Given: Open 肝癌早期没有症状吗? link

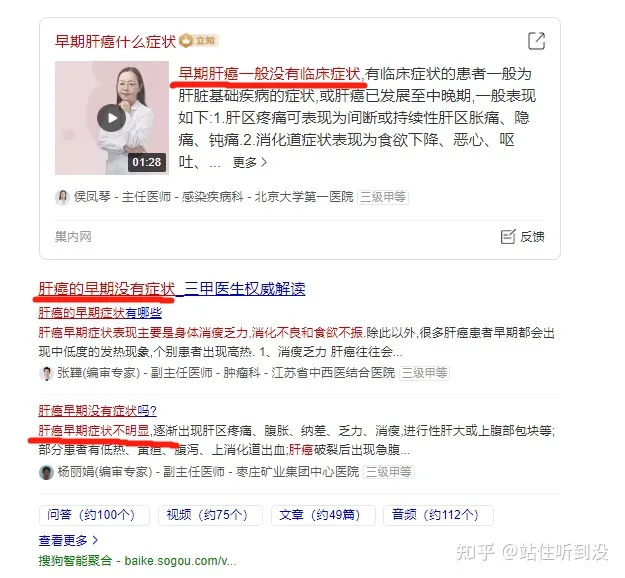Looking at the screenshot, I should 98,411.
